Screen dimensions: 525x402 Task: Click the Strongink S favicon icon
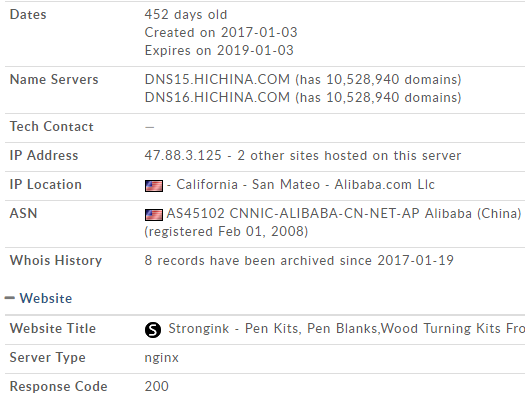click(153, 330)
